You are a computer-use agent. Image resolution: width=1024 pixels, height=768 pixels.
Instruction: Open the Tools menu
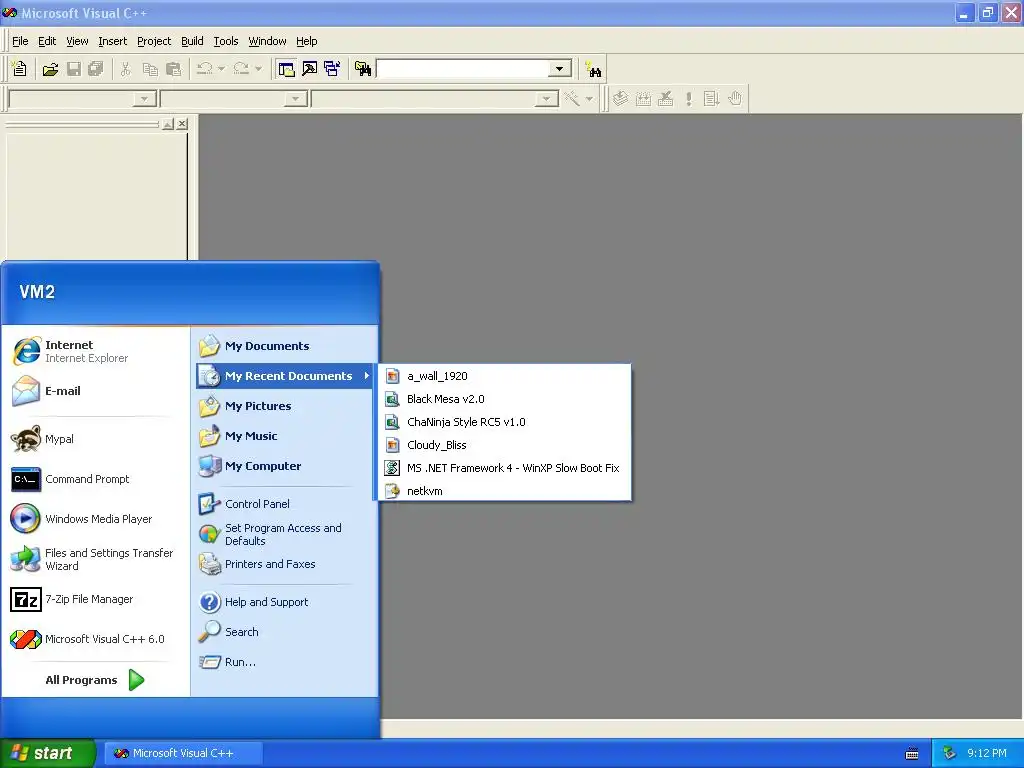226,41
